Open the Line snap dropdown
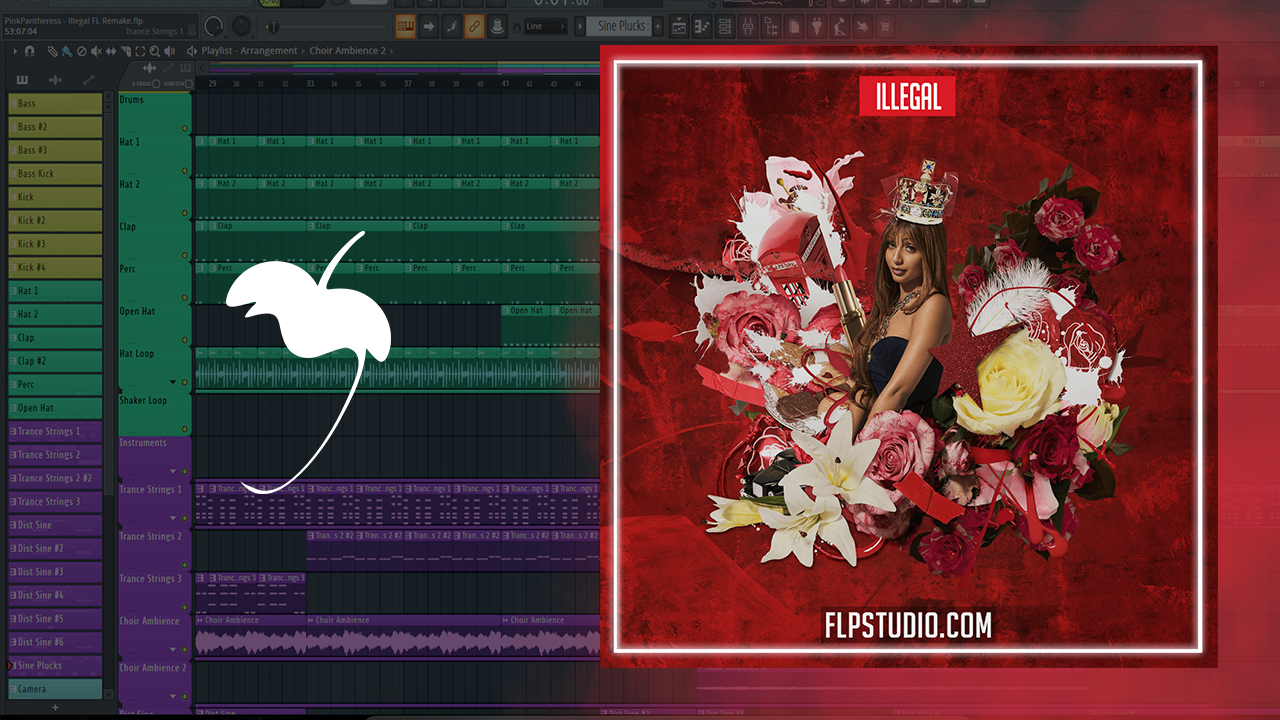 coord(546,26)
